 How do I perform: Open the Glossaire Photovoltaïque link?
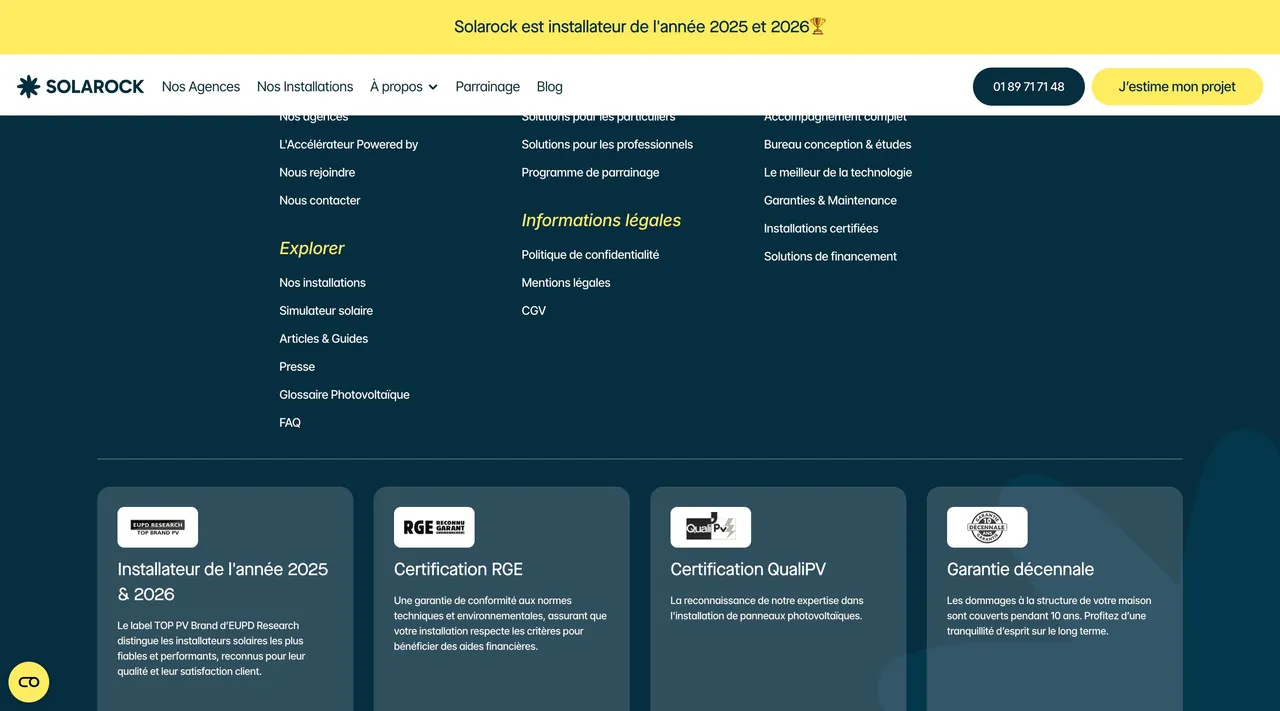pyautogui.click(x=345, y=395)
